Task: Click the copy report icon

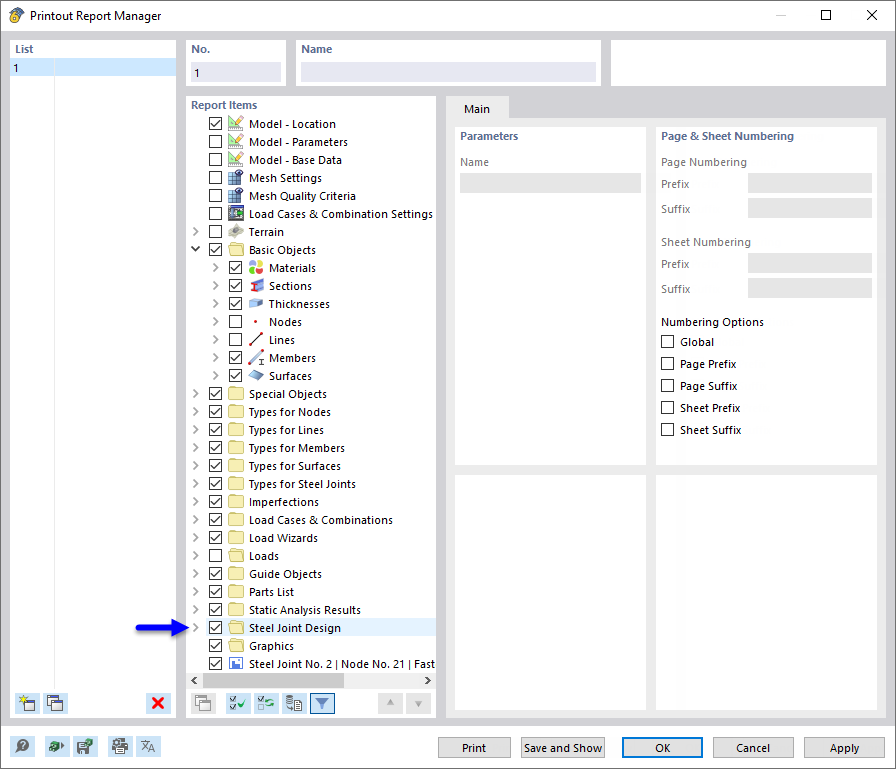Action: [x=56, y=703]
